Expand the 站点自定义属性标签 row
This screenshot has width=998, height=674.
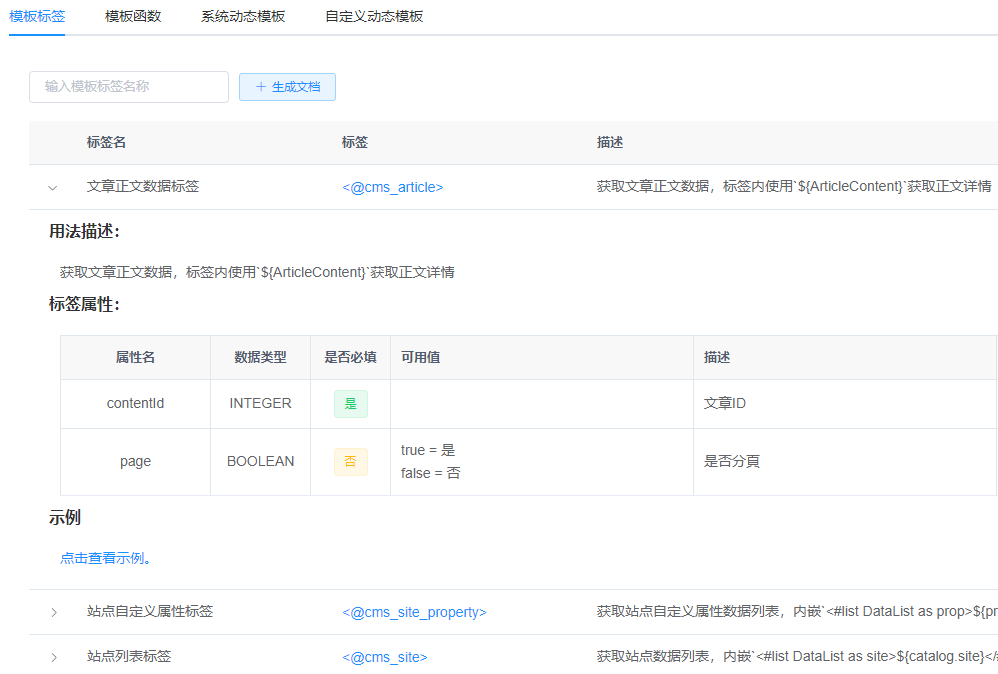point(53,612)
